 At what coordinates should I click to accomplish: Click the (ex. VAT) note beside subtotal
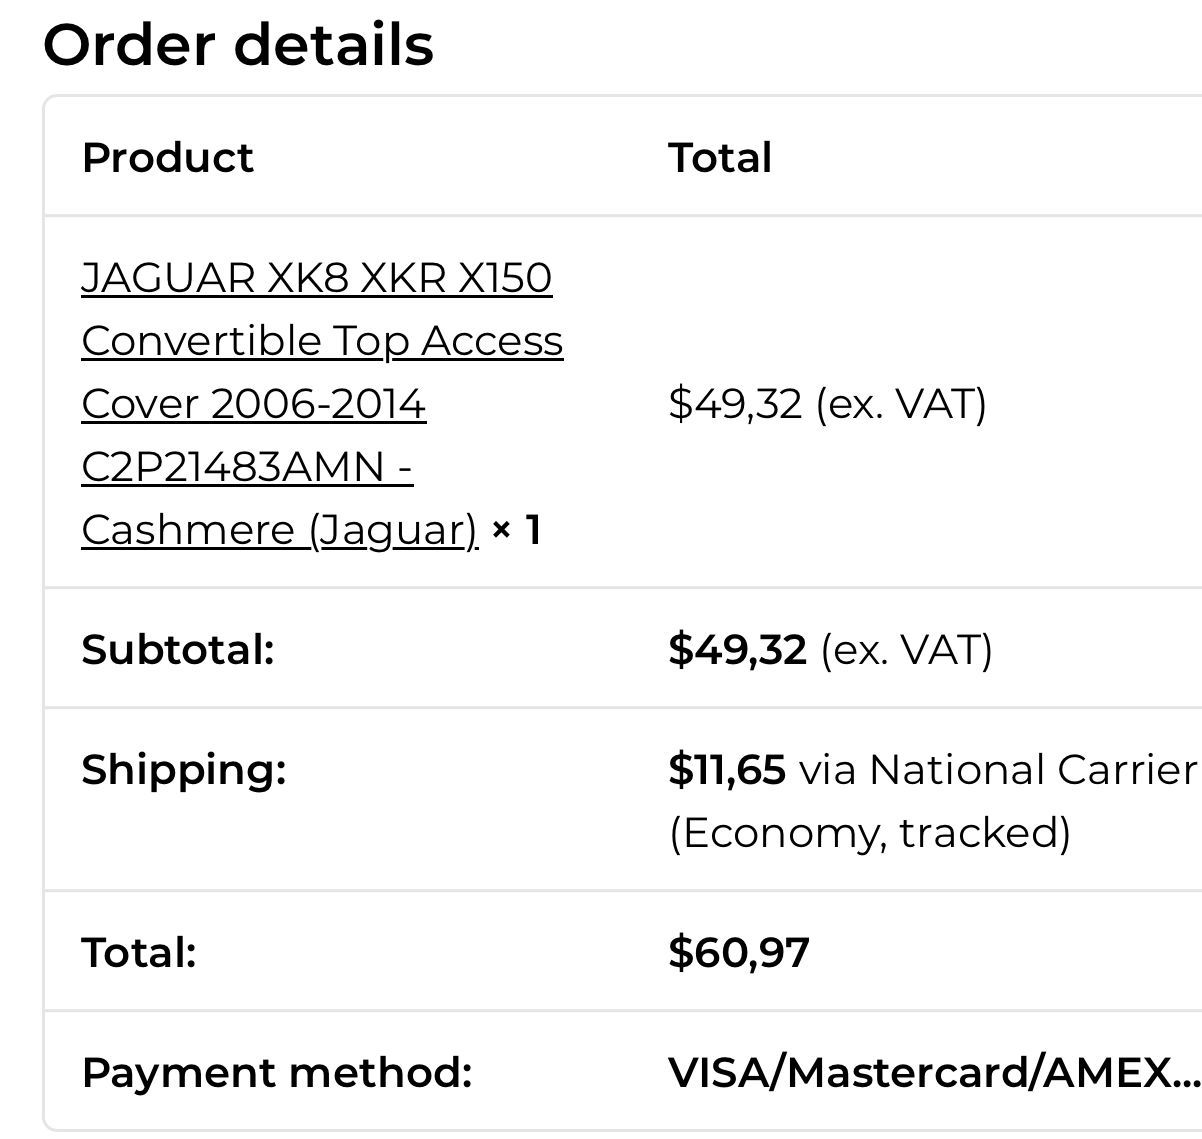pyautogui.click(x=906, y=649)
